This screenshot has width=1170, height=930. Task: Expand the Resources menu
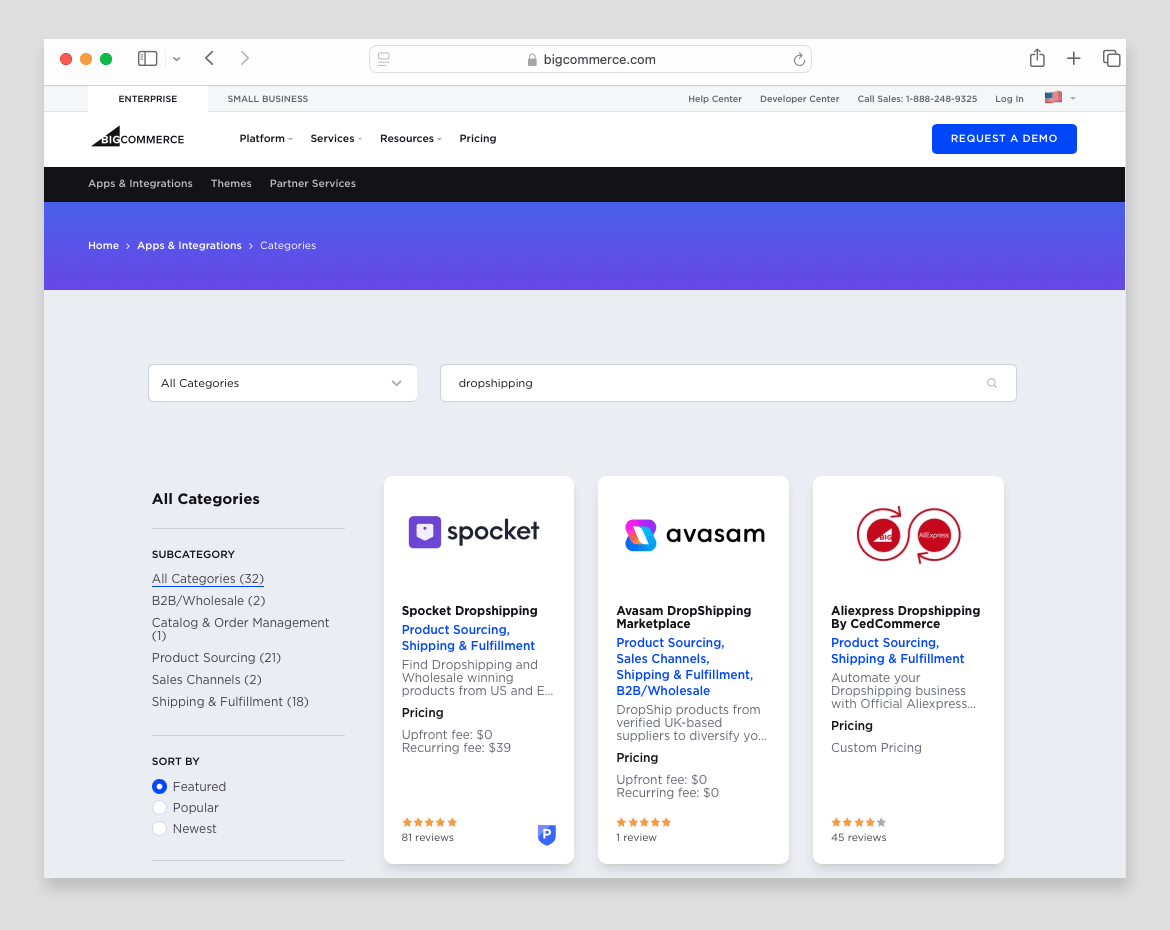pos(410,138)
